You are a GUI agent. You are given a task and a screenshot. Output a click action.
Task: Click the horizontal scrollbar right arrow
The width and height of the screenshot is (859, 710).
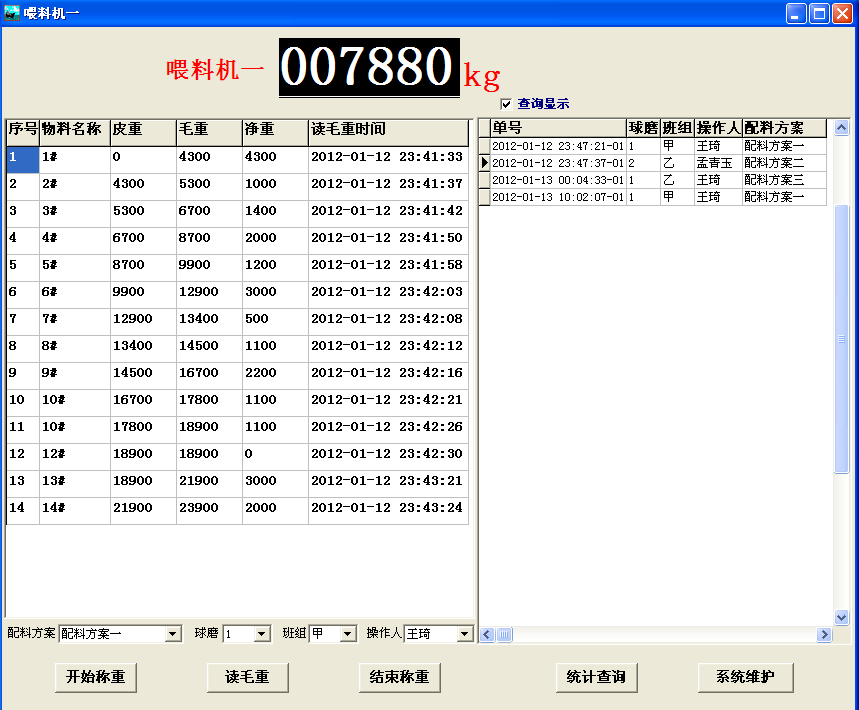[x=824, y=634]
